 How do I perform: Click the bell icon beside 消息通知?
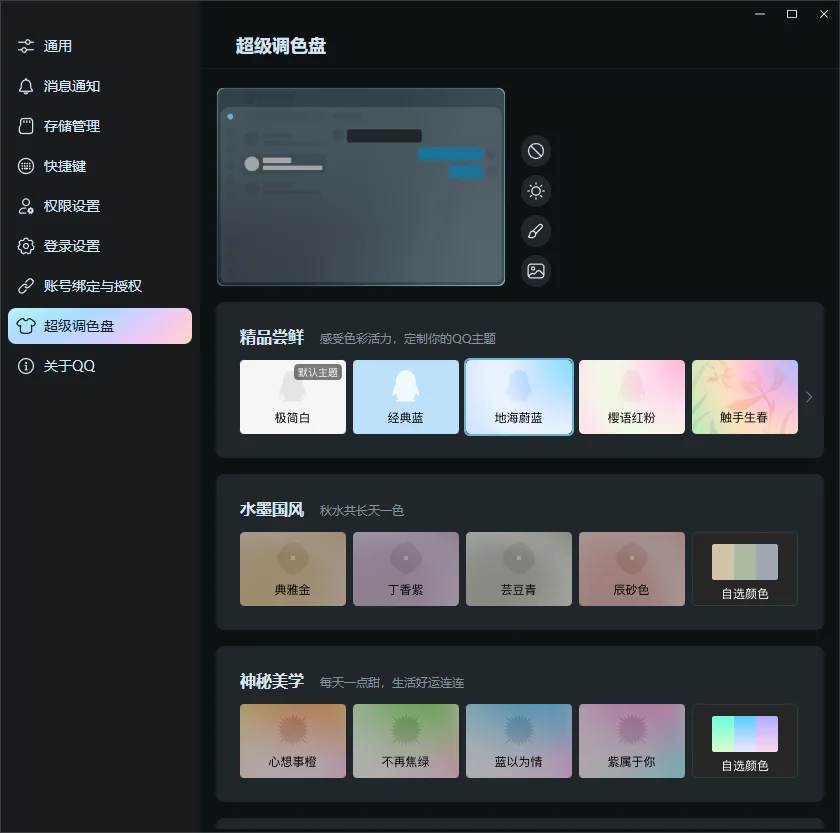tap(26, 86)
